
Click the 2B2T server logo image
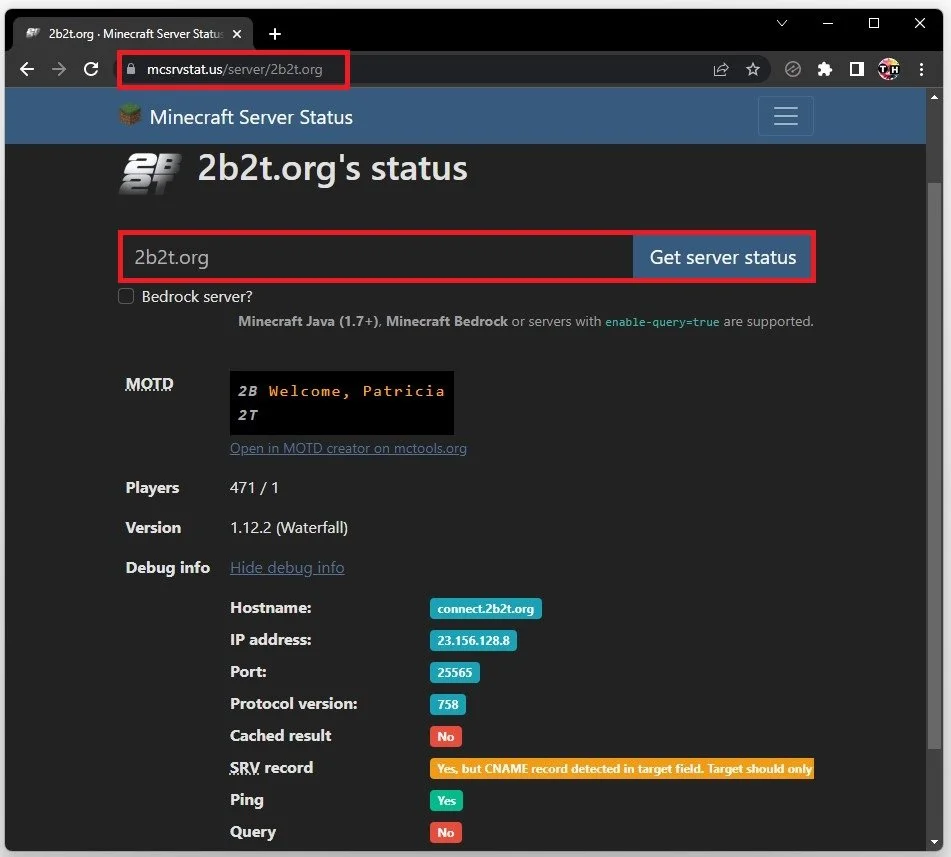[x=150, y=173]
